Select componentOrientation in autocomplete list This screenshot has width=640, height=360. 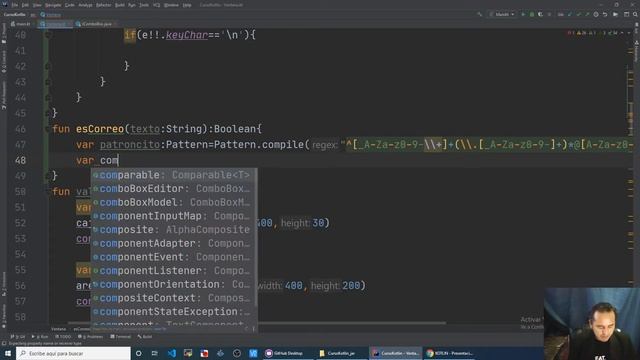(x=173, y=284)
